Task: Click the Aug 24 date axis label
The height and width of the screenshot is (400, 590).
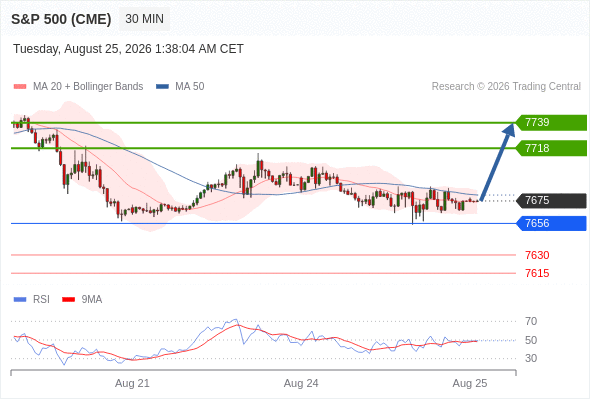Action: pos(301,383)
